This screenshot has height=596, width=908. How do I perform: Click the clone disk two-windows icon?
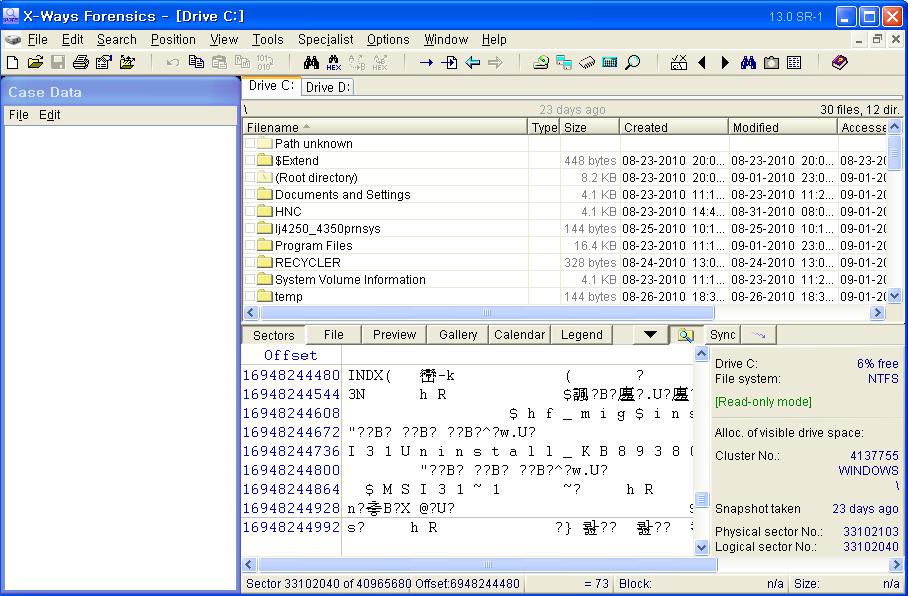coord(563,63)
